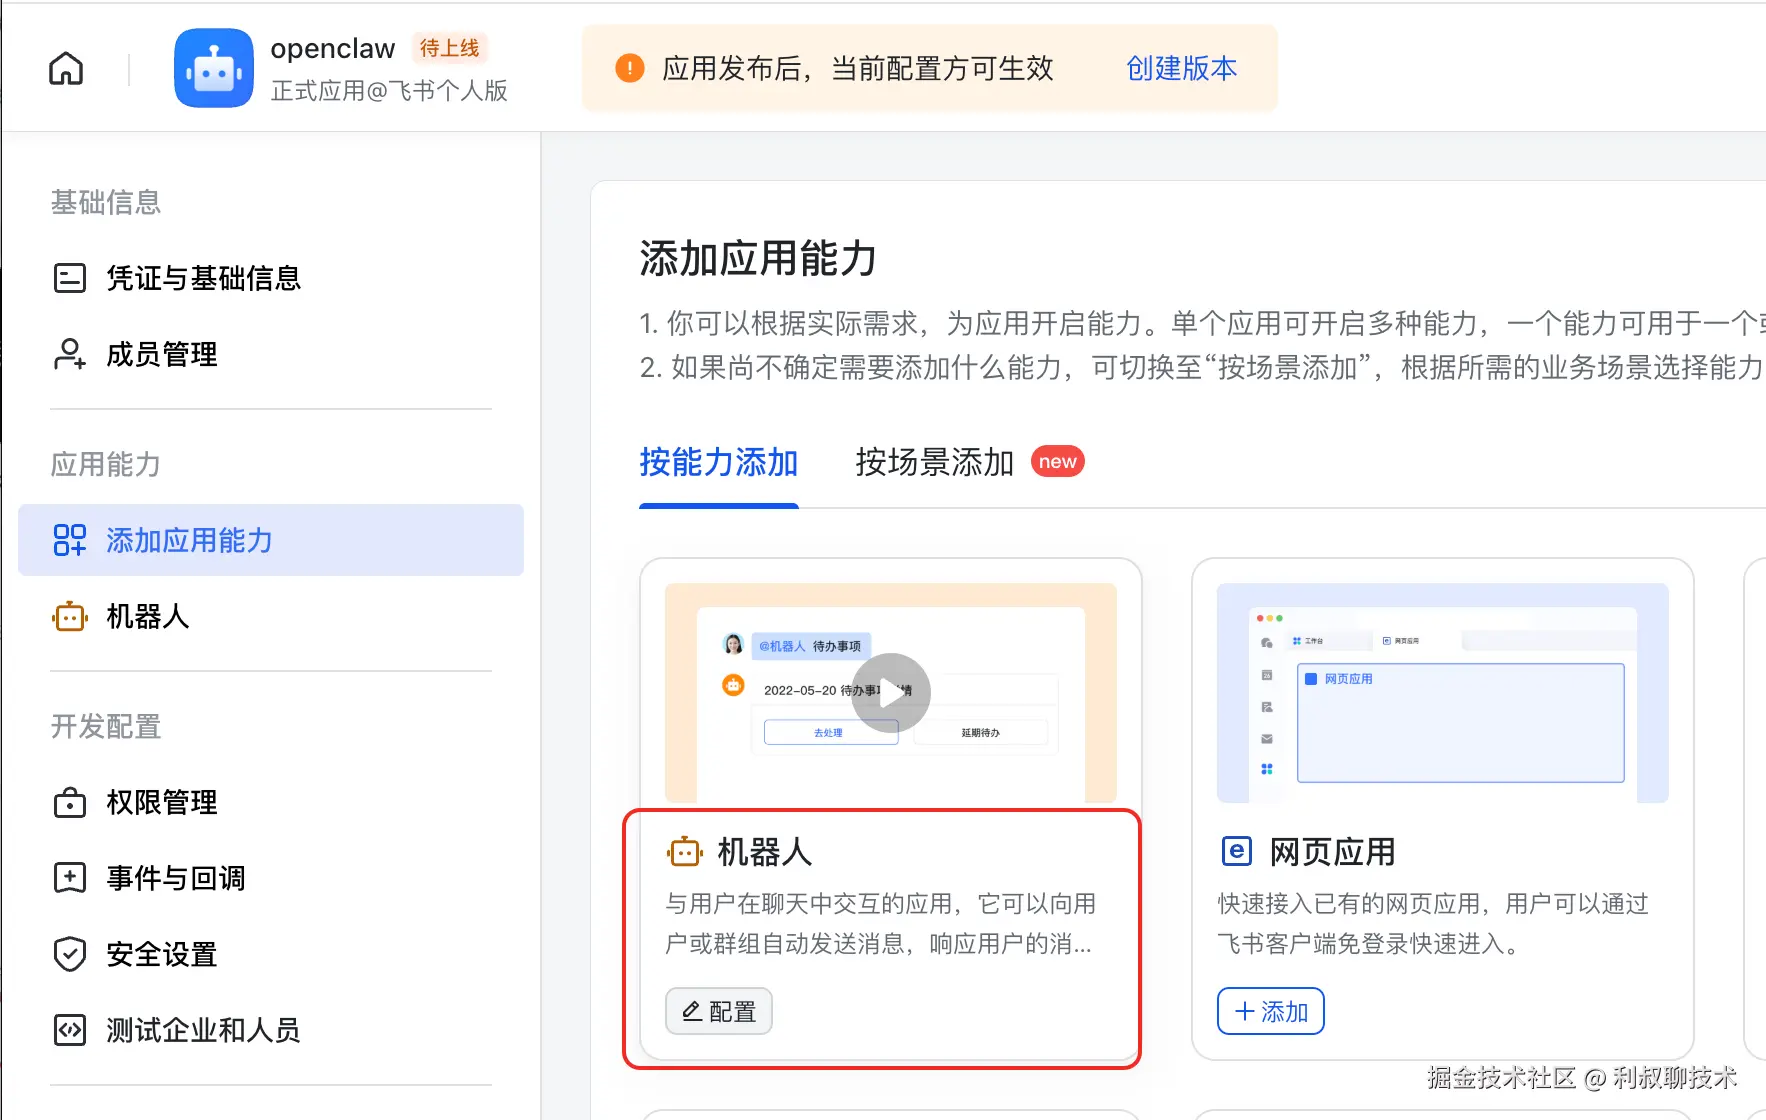Image resolution: width=1766 pixels, height=1120 pixels.
Task: Click the 凭证与基础信息 sidebar icon
Action: point(70,277)
